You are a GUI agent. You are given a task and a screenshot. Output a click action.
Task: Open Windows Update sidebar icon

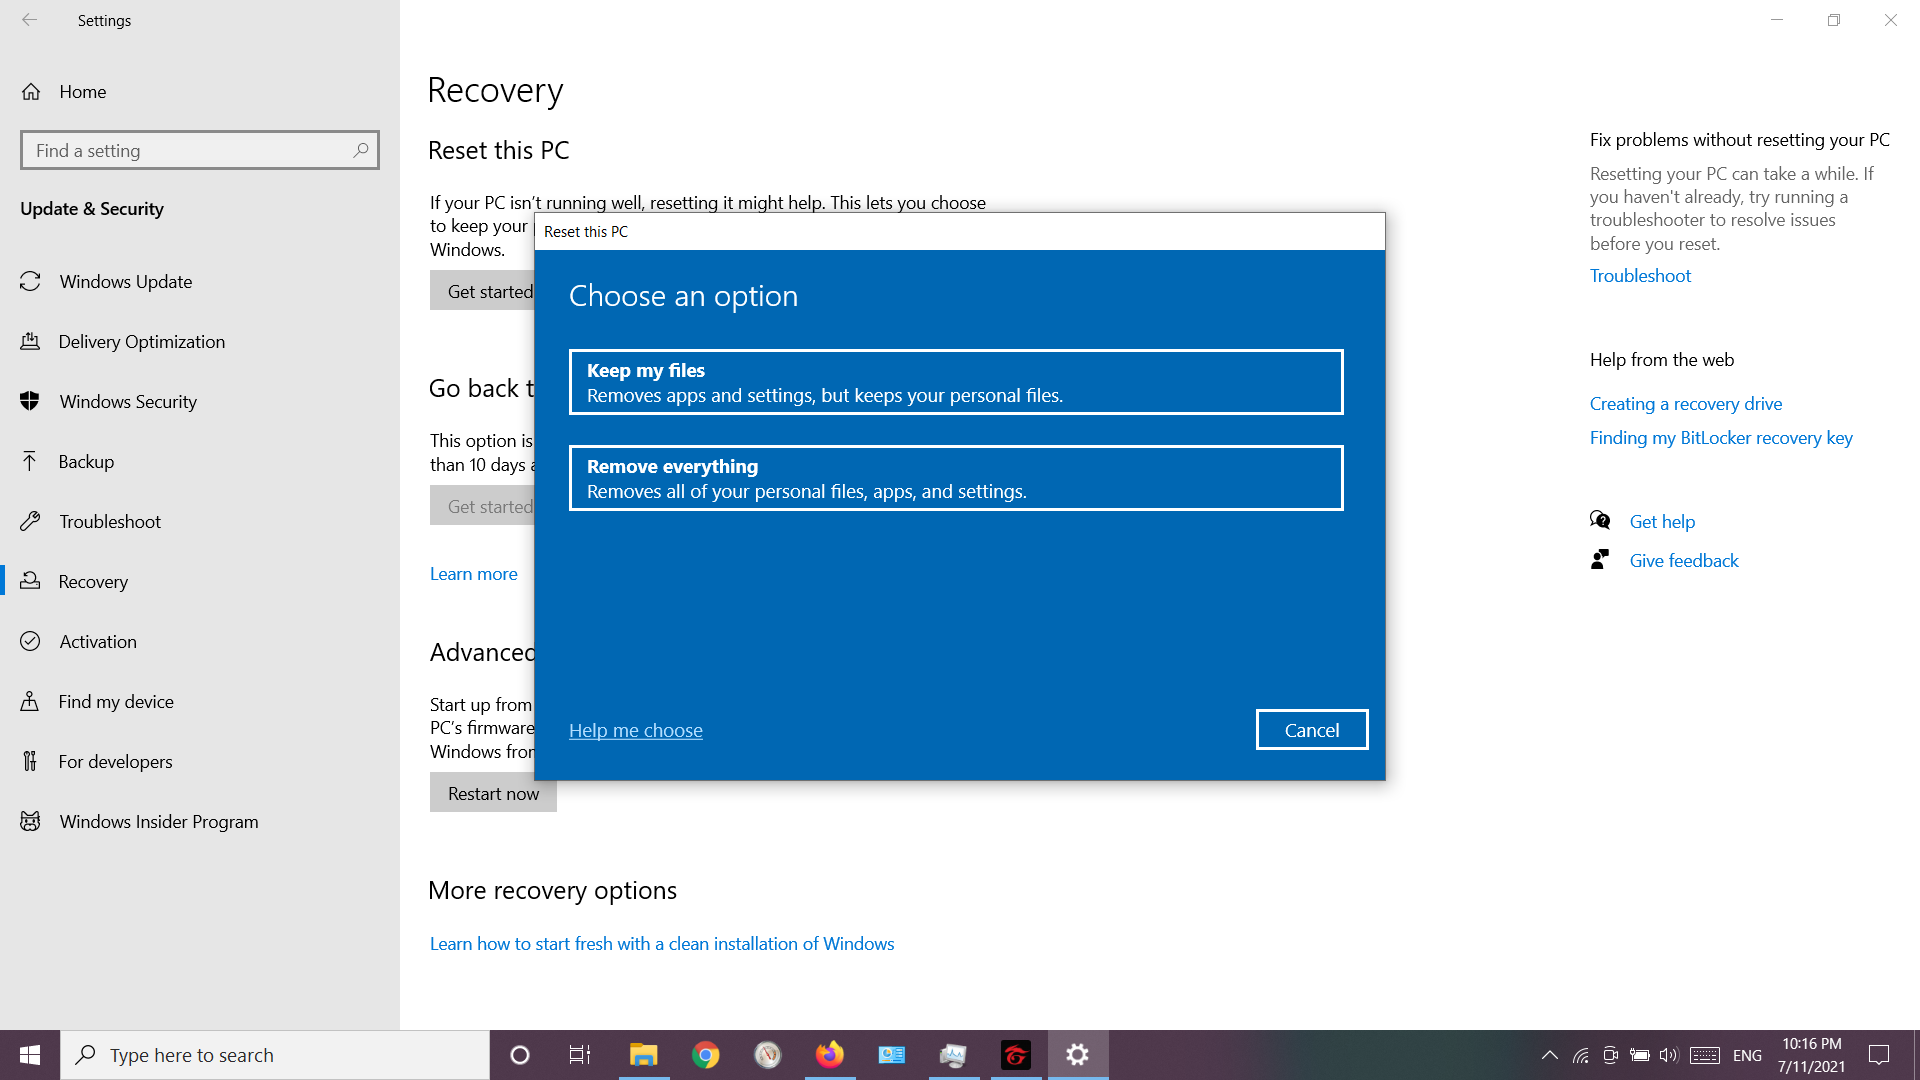pyautogui.click(x=31, y=282)
